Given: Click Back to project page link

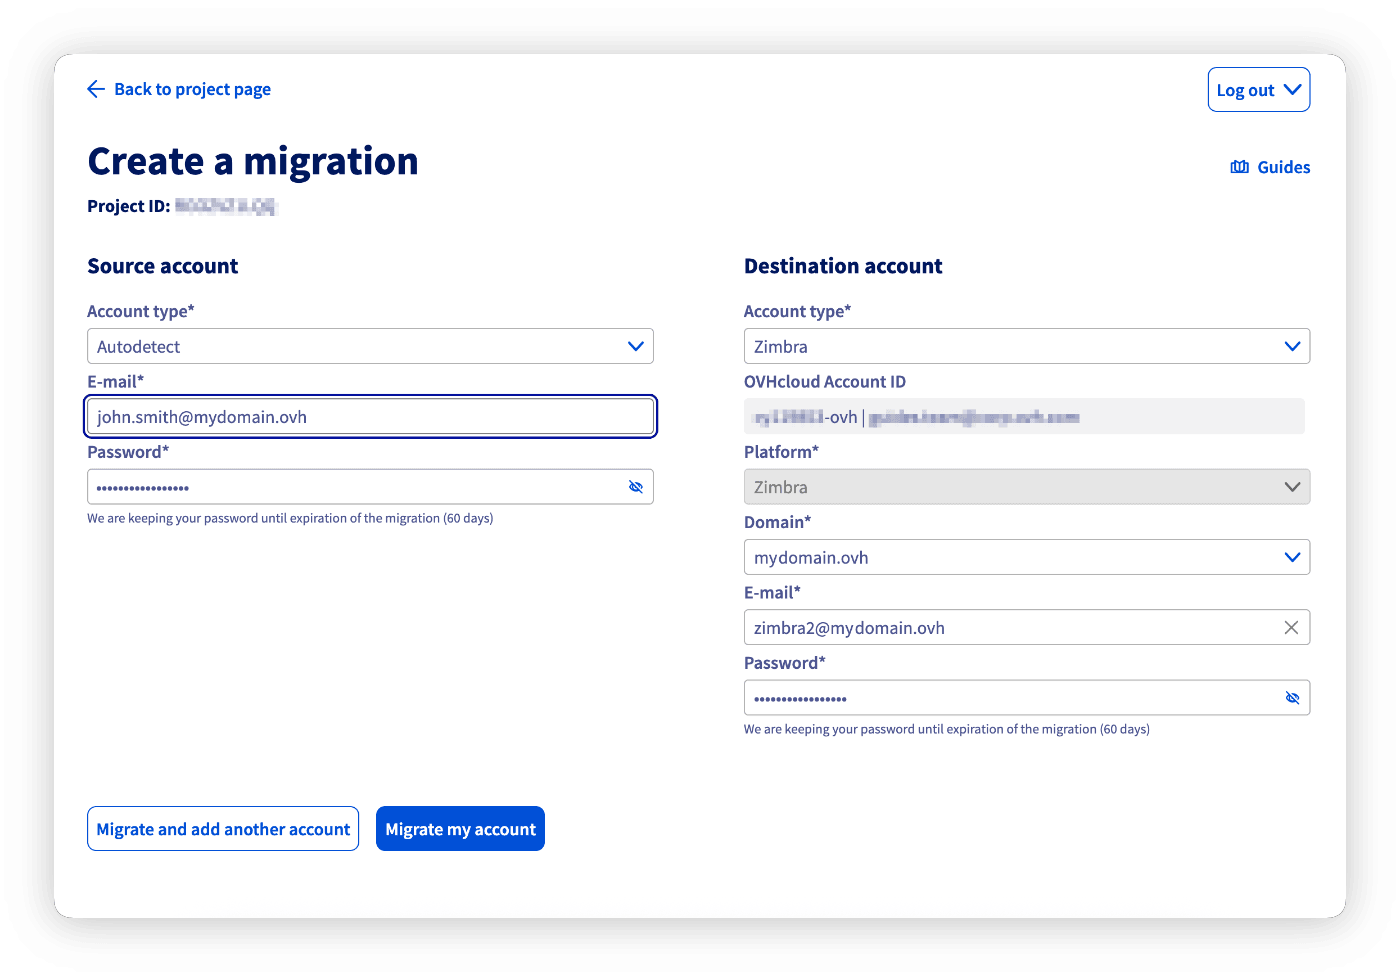Looking at the screenshot, I should [x=192, y=89].
